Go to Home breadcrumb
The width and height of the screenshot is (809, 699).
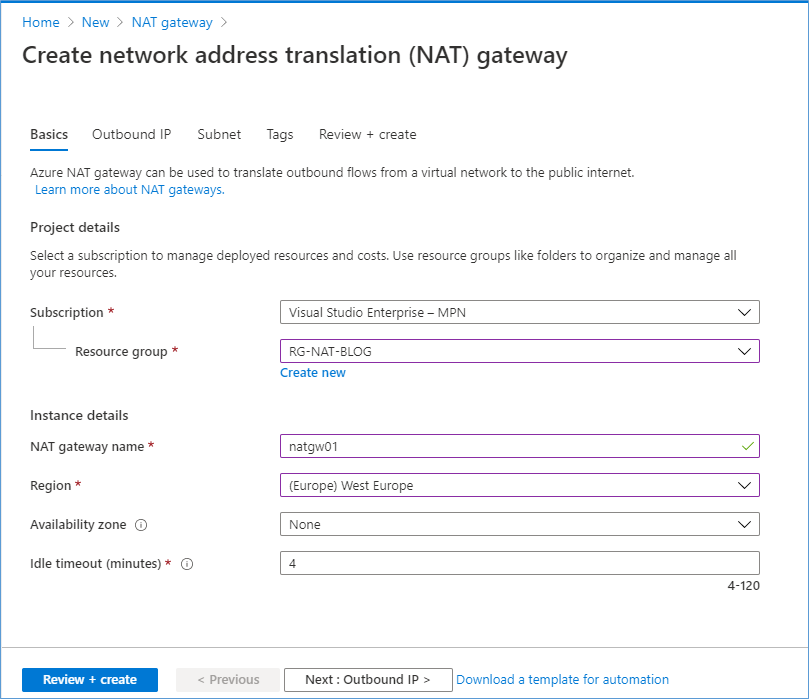click(41, 23)
